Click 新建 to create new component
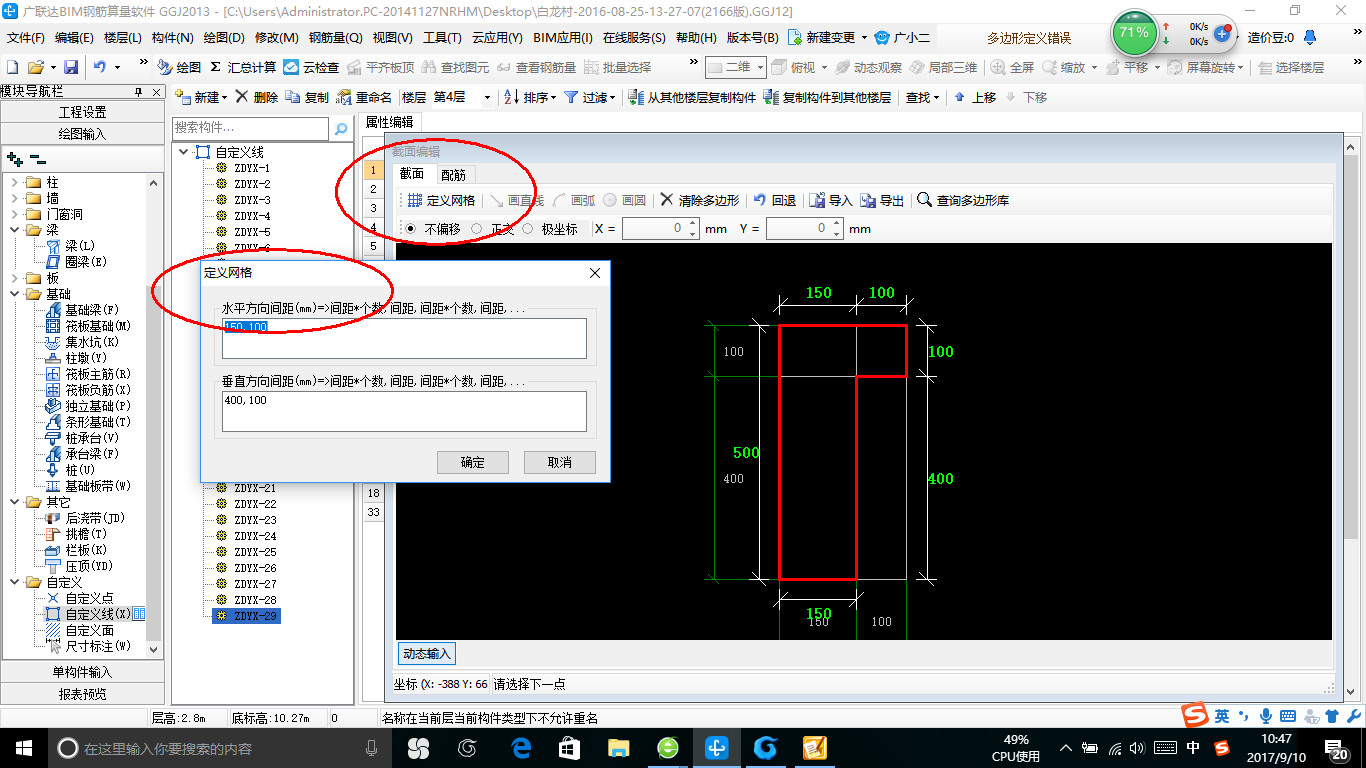1366x768 pixels. click(202, 97)
